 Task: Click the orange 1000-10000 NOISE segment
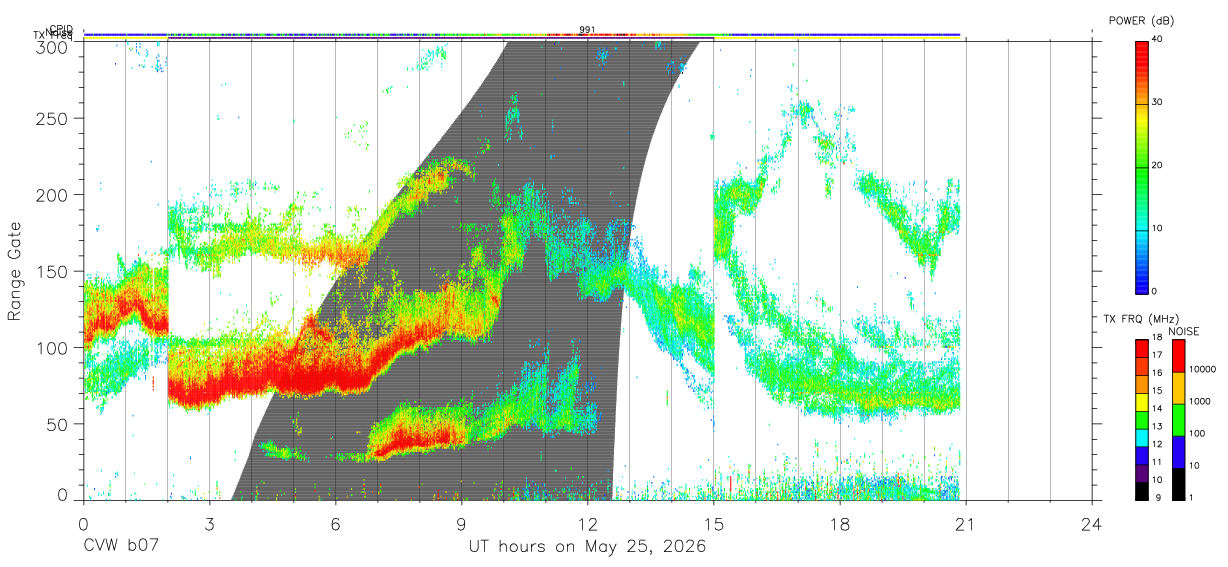coord(1178,387)
